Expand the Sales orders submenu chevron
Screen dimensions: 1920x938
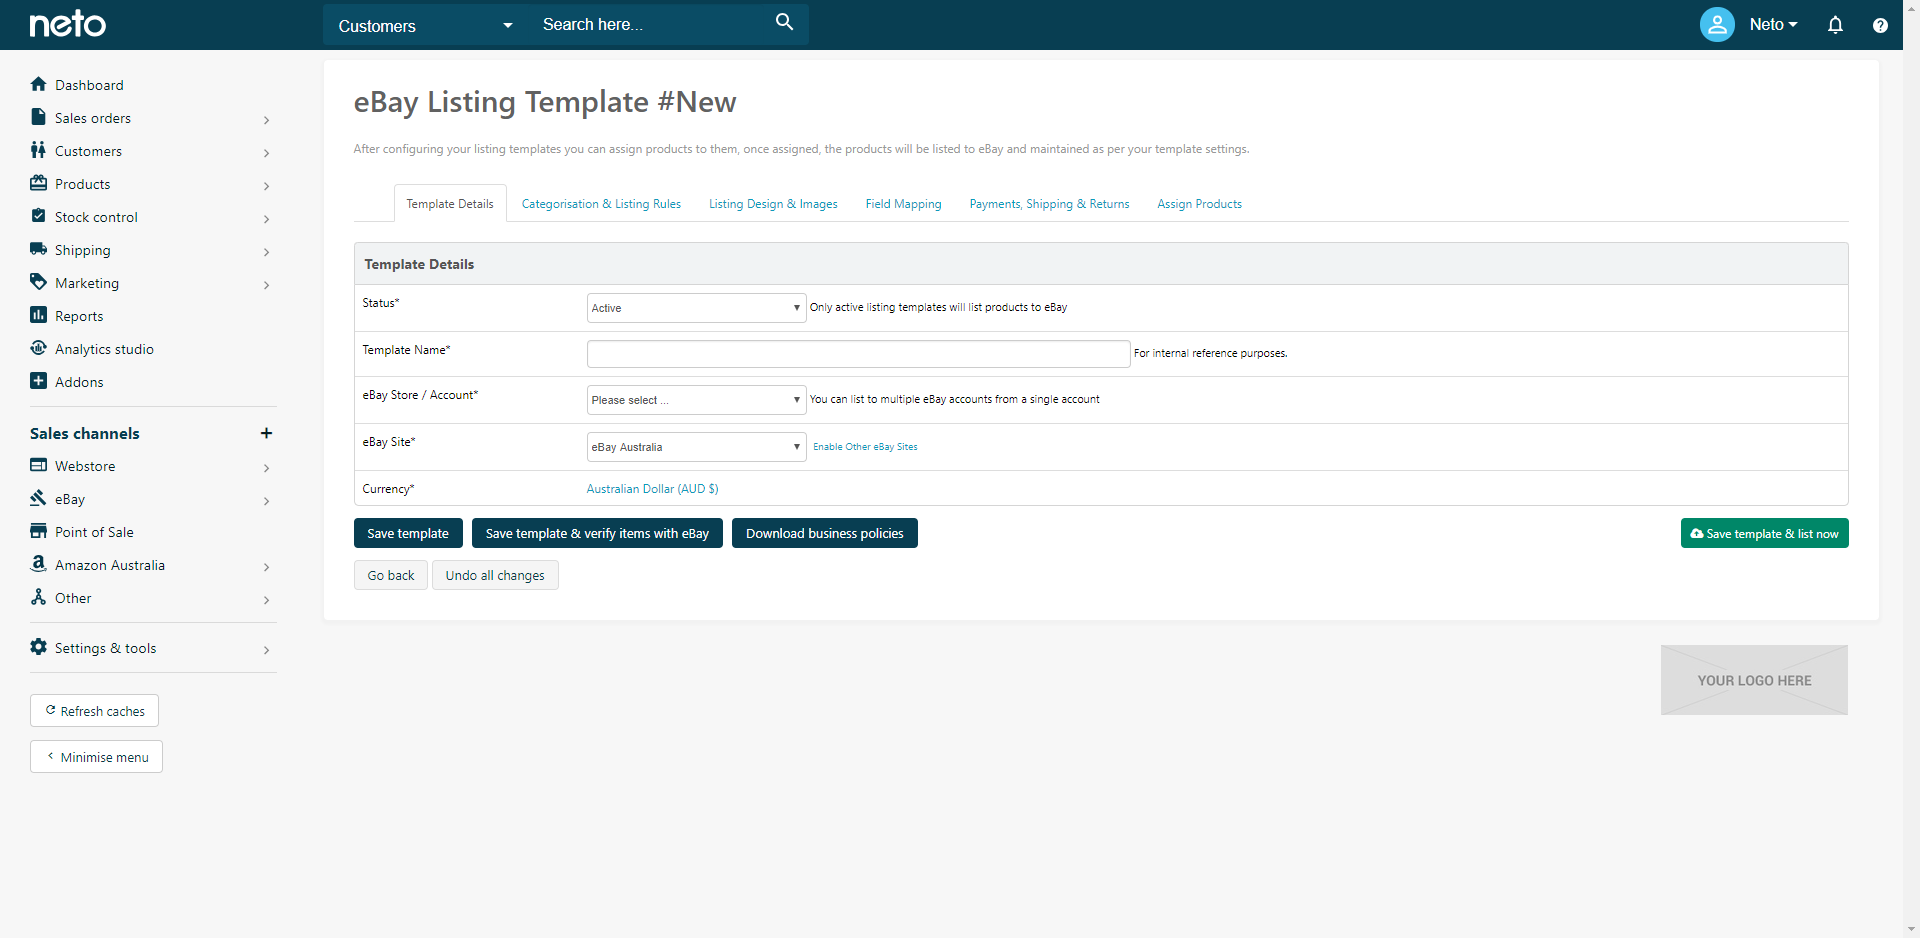pos(266,120)
